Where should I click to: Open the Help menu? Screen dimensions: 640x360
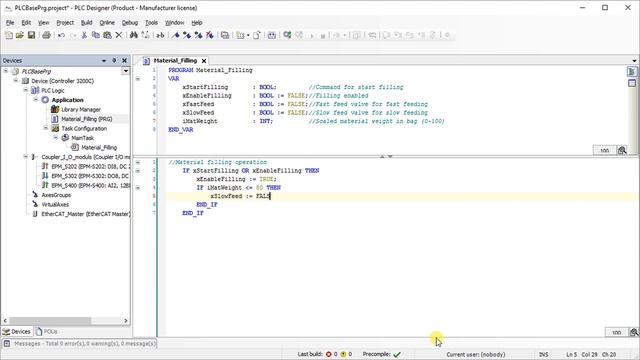(197, 22)
